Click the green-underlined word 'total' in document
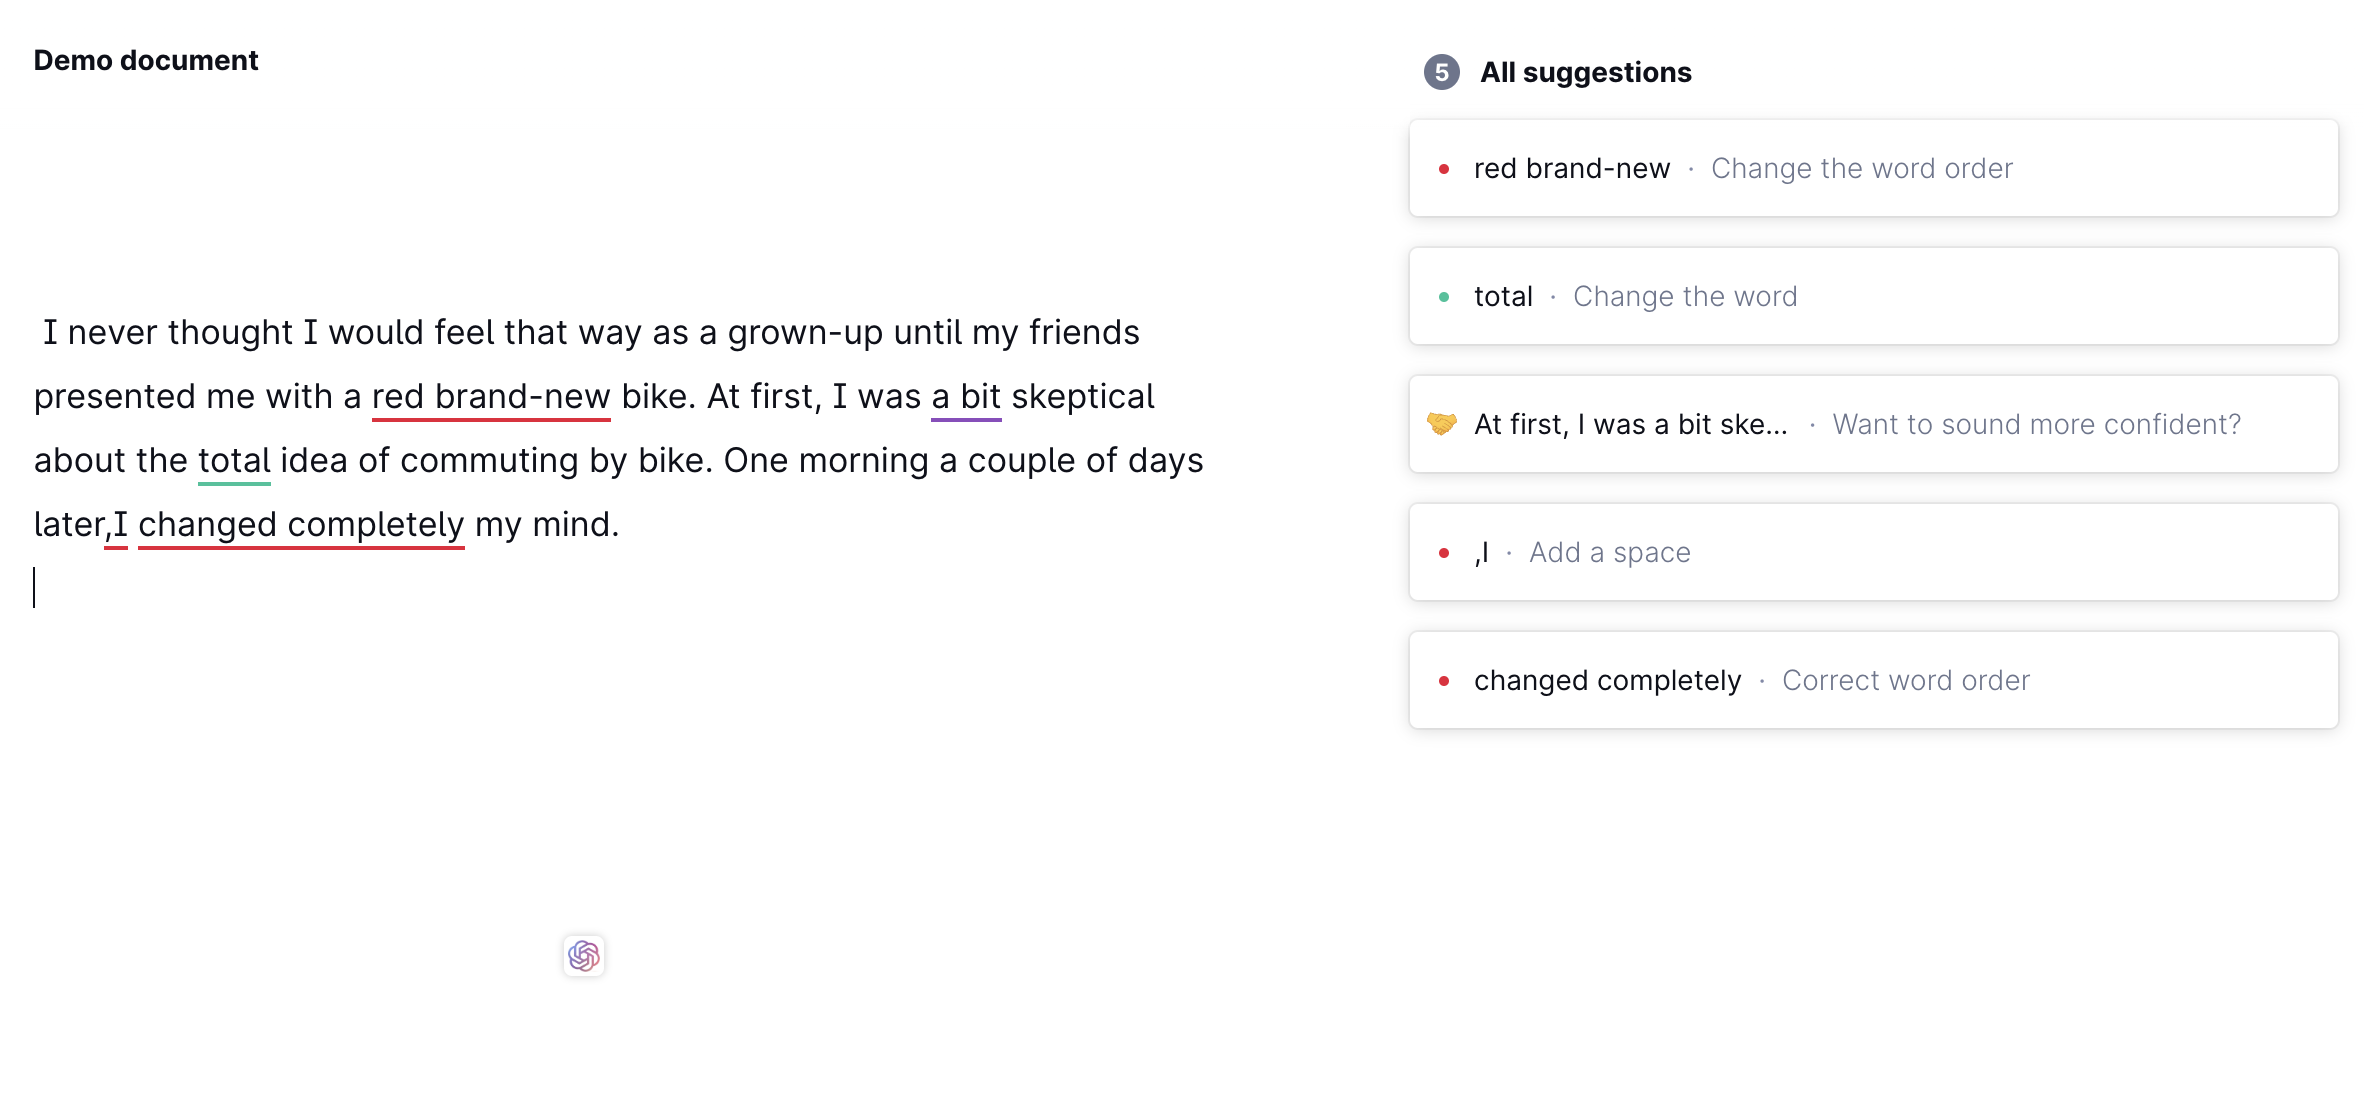Screen dimensions: 2364x1096 point(234,460)
